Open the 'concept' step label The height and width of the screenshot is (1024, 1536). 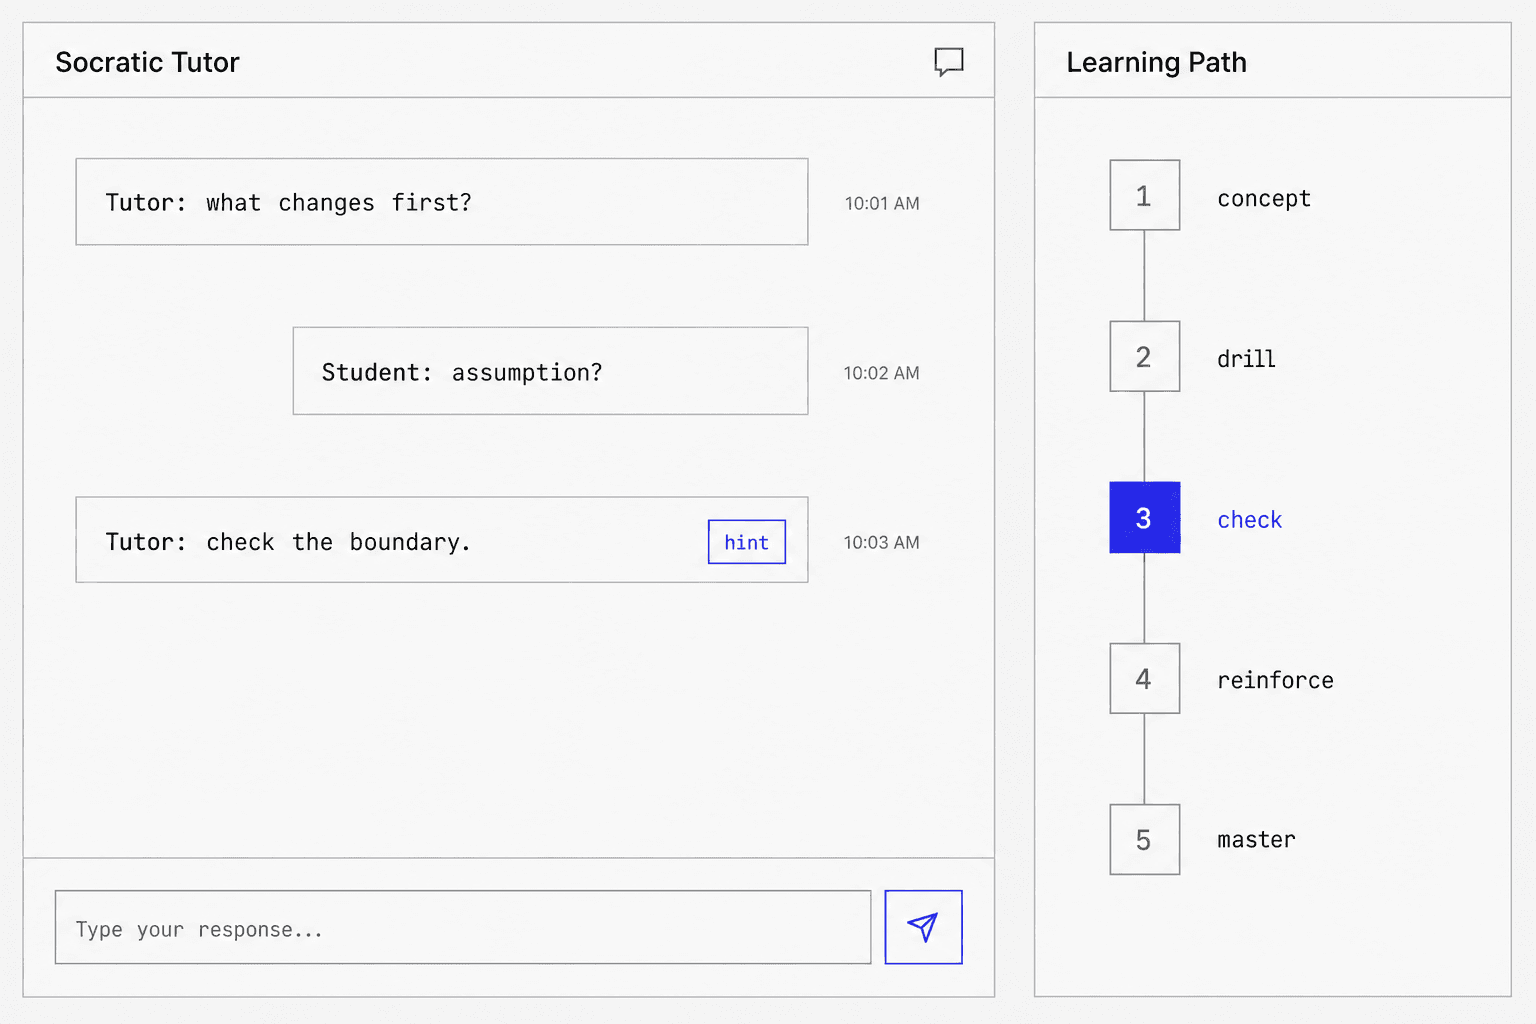coord(1263,198)
